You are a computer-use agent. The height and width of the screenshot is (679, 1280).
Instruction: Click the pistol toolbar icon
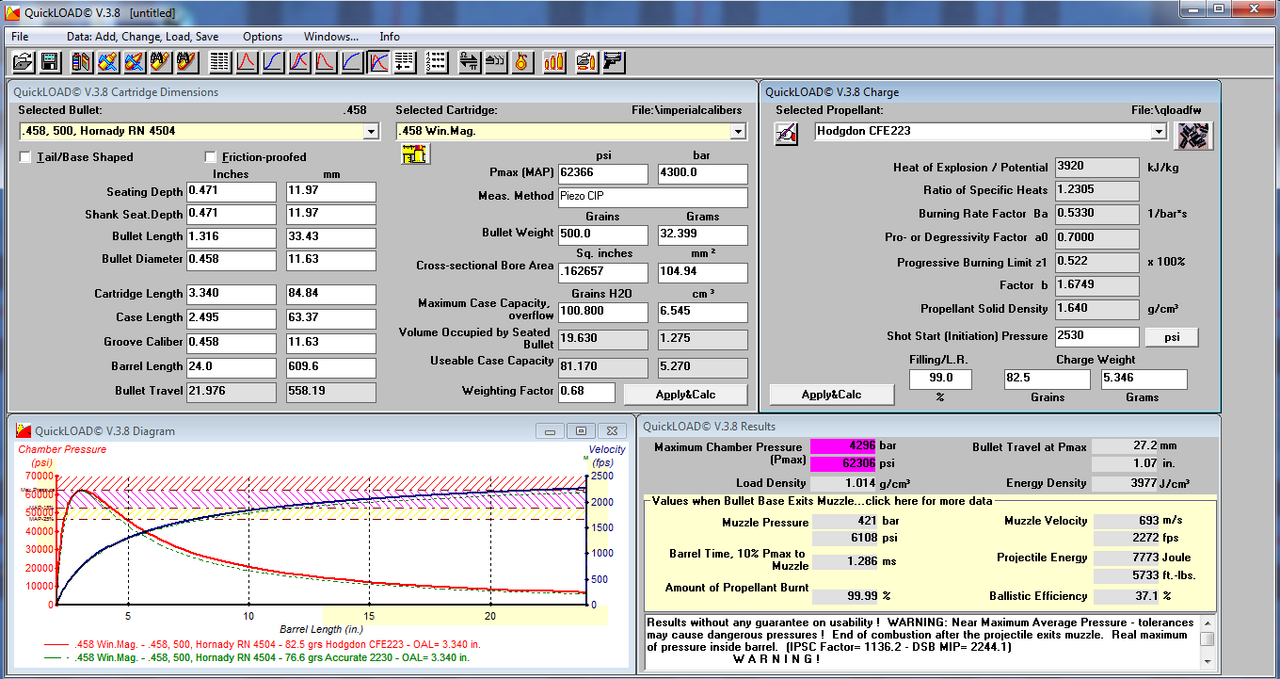[x=613, y=62]
